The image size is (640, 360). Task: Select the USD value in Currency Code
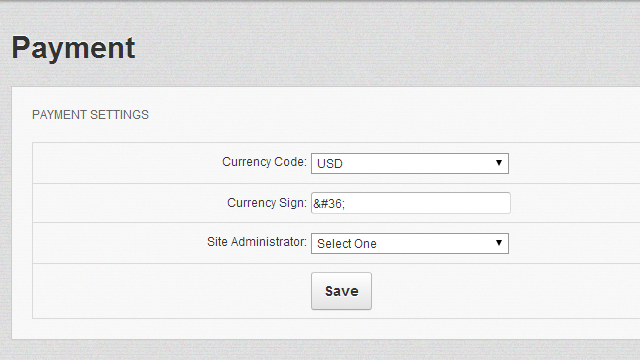330,164
